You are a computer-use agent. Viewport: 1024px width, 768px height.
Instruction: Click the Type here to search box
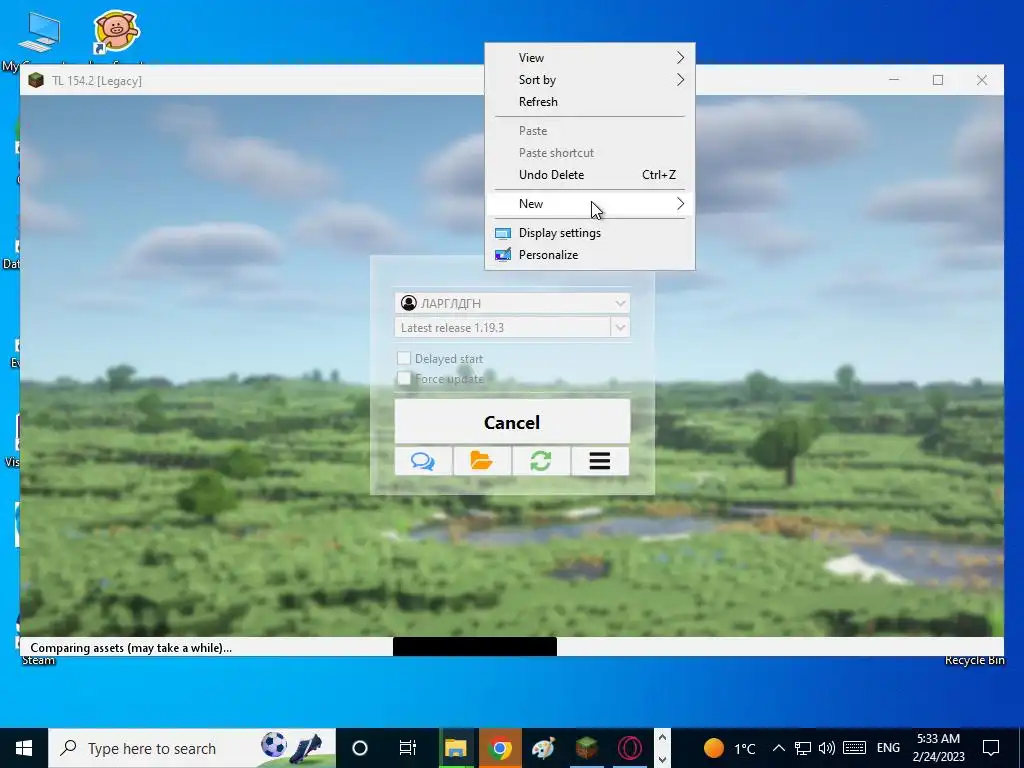click(192, 748)
